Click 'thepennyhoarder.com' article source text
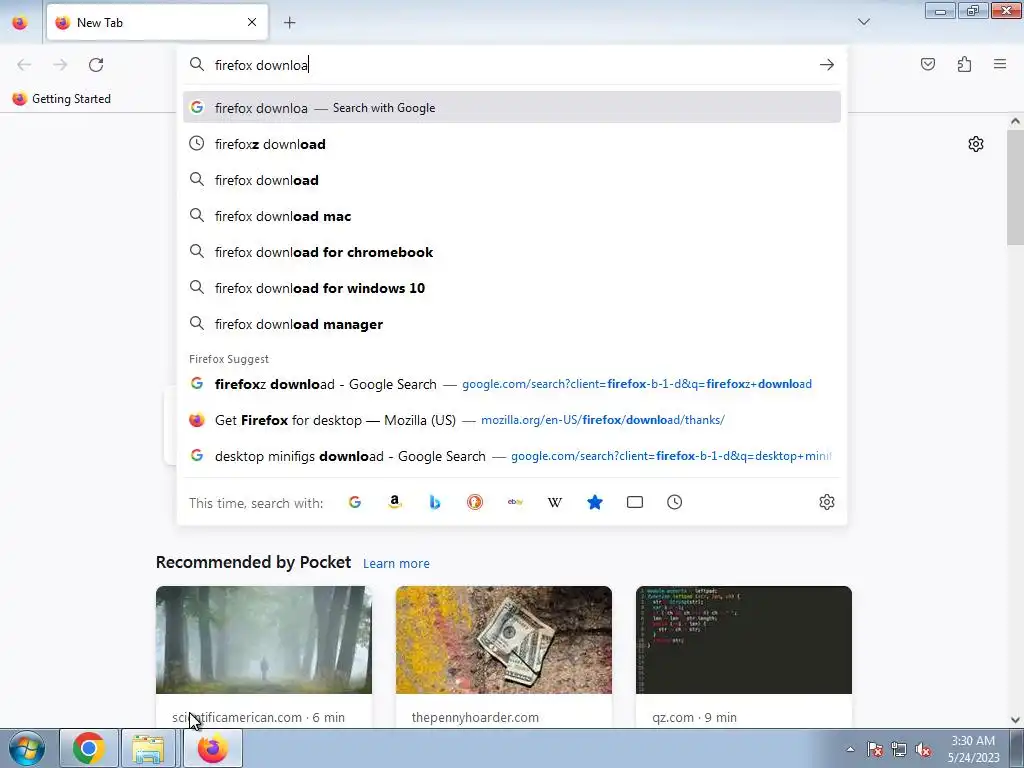Image resolution: width=1024 pixels, height=768 pixels. [x=475, y=717]
